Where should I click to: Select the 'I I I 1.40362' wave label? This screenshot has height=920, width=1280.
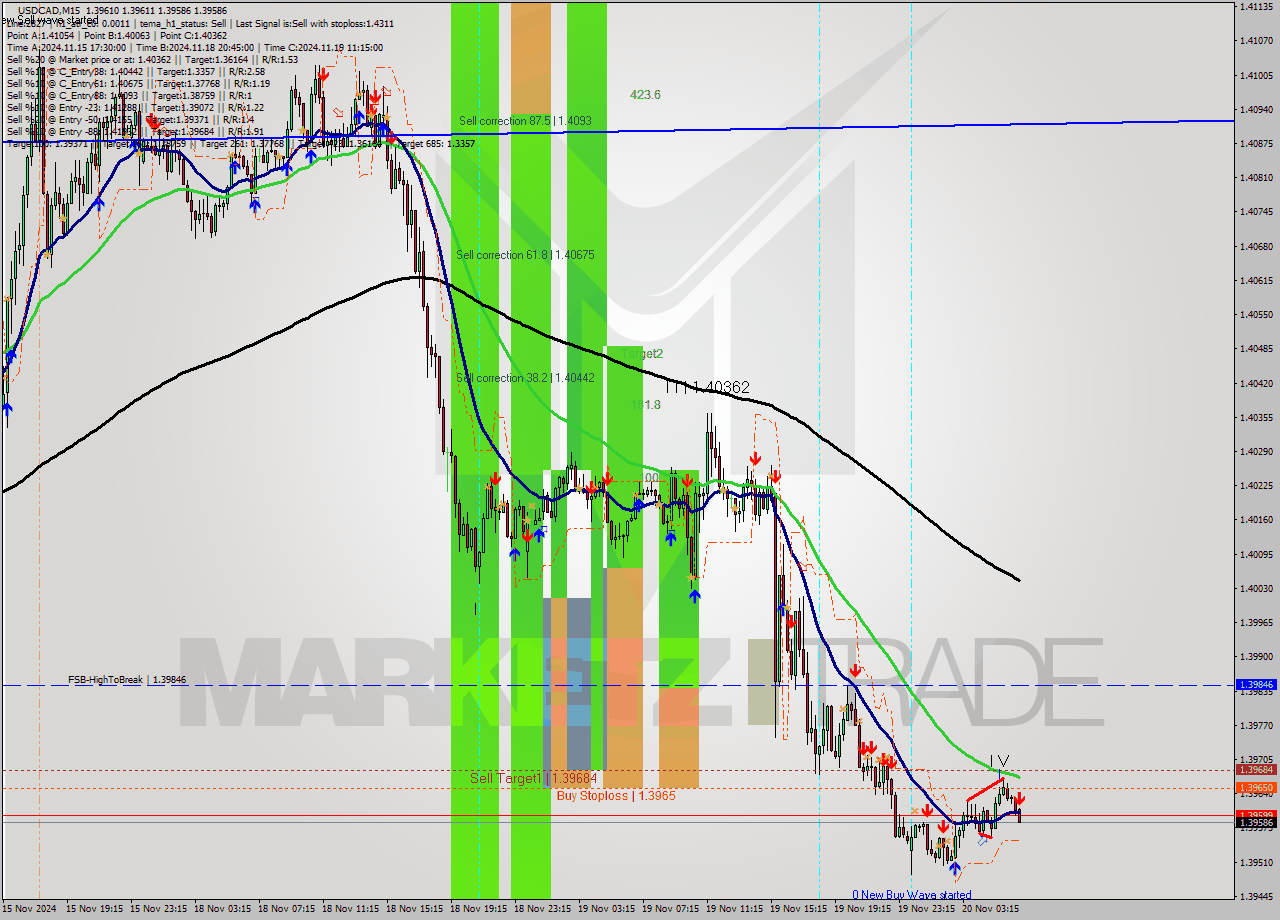[x=707, y=387]
